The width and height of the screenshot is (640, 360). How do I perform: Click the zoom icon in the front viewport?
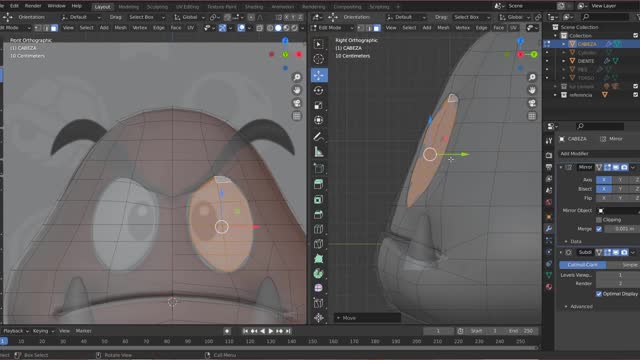click(x=297, y=77)
